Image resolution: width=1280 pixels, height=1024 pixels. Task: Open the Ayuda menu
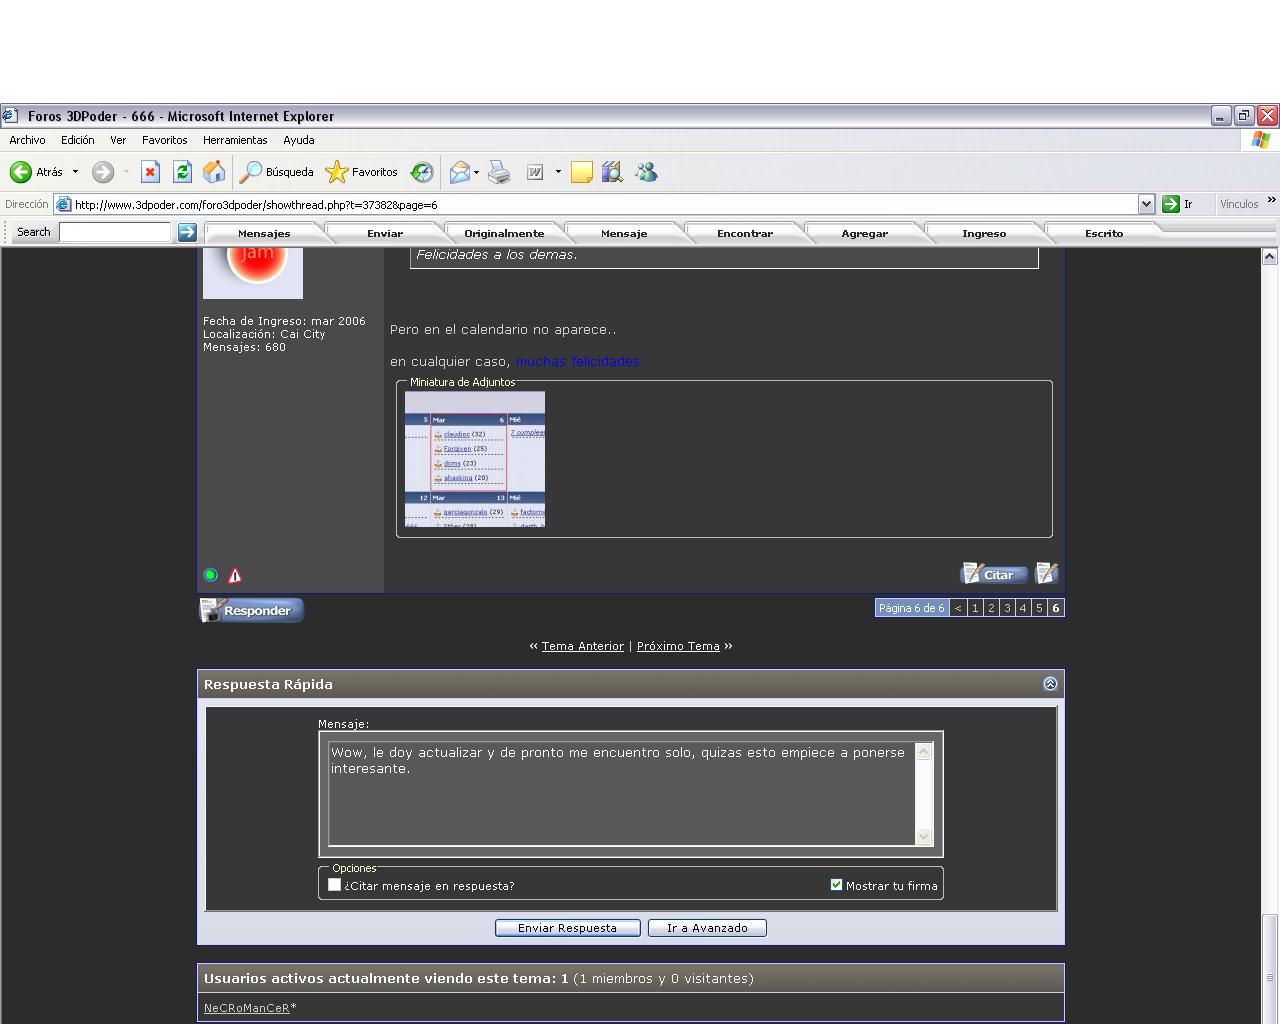tap(299, 140)
